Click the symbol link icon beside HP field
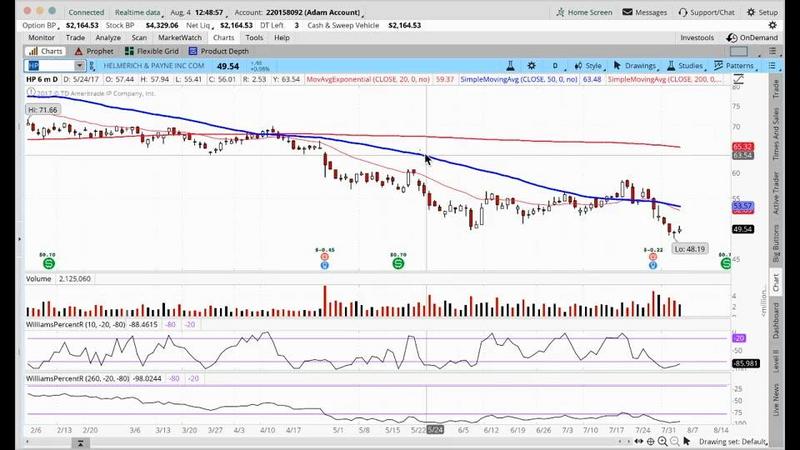Image resolution: width=800 pixels, height=450 pixels. click(92, 66)
